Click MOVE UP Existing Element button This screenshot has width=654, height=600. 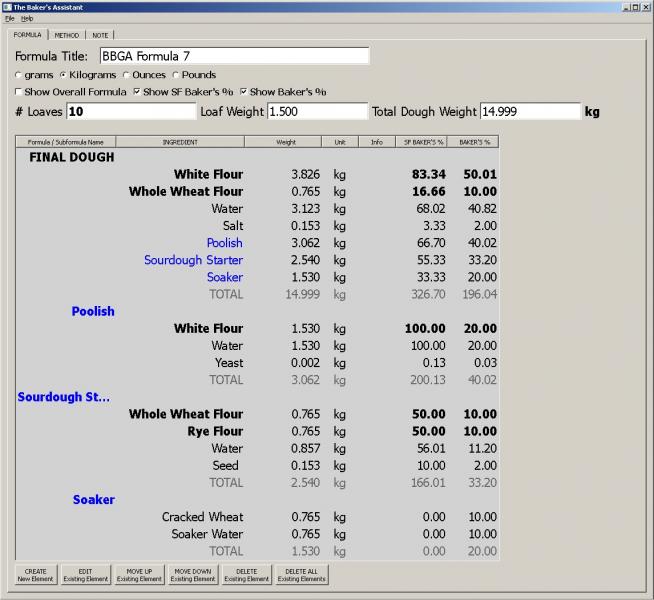point(139,575)
